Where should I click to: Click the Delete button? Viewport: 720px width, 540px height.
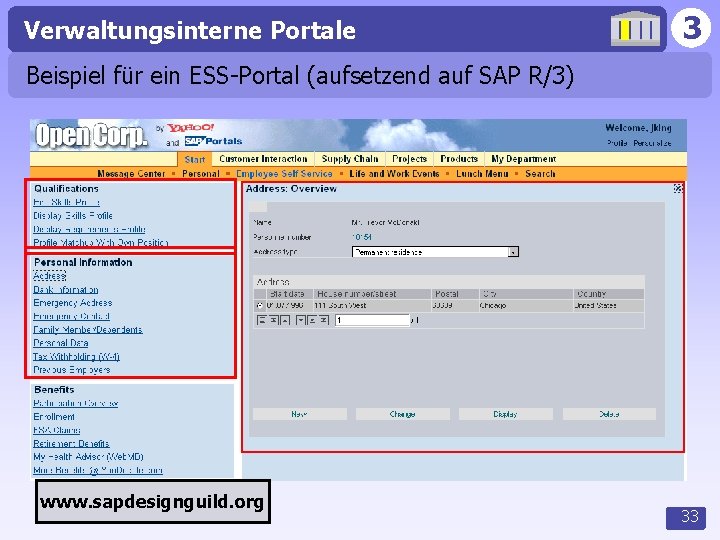point(609,414)
